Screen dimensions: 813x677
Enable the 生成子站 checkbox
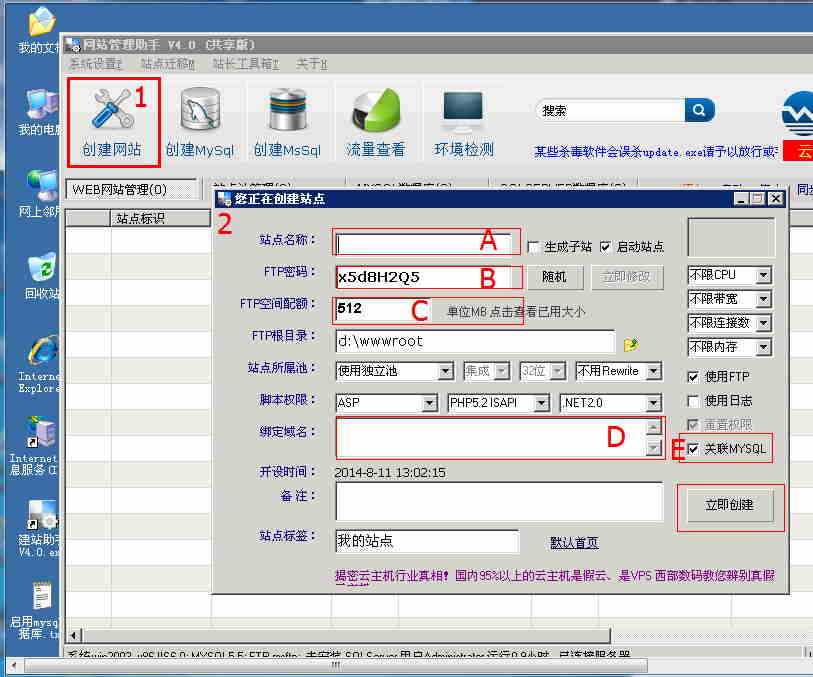[534, 247]
